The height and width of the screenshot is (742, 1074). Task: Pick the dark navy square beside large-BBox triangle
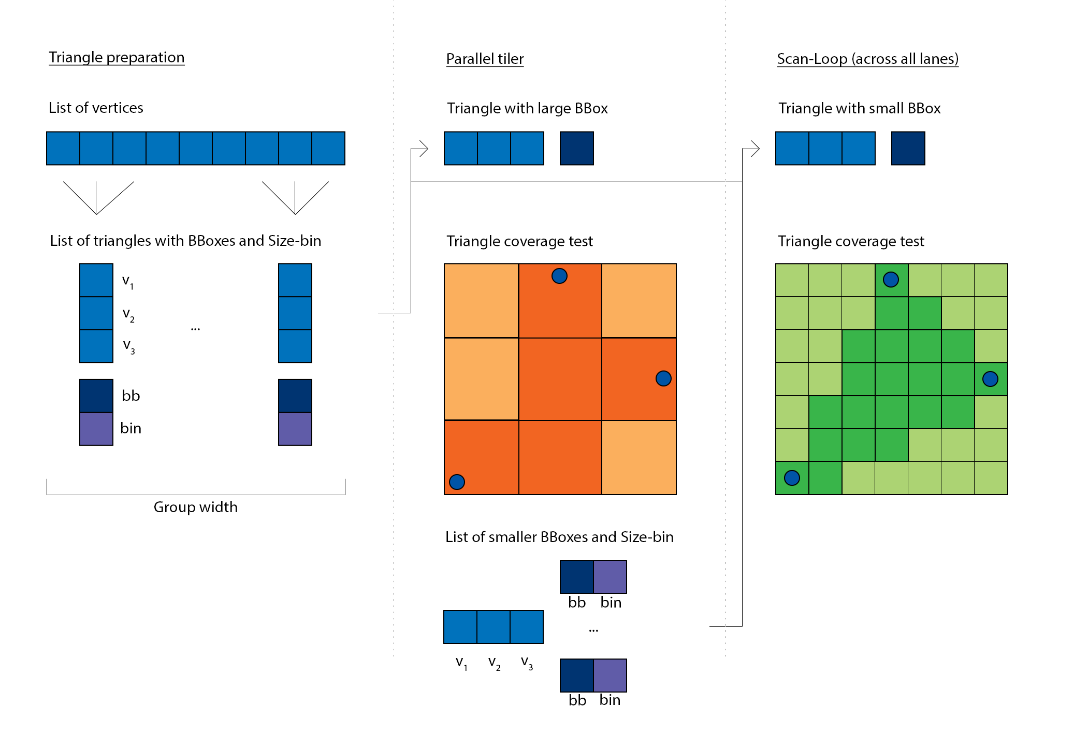coord(578,149)
